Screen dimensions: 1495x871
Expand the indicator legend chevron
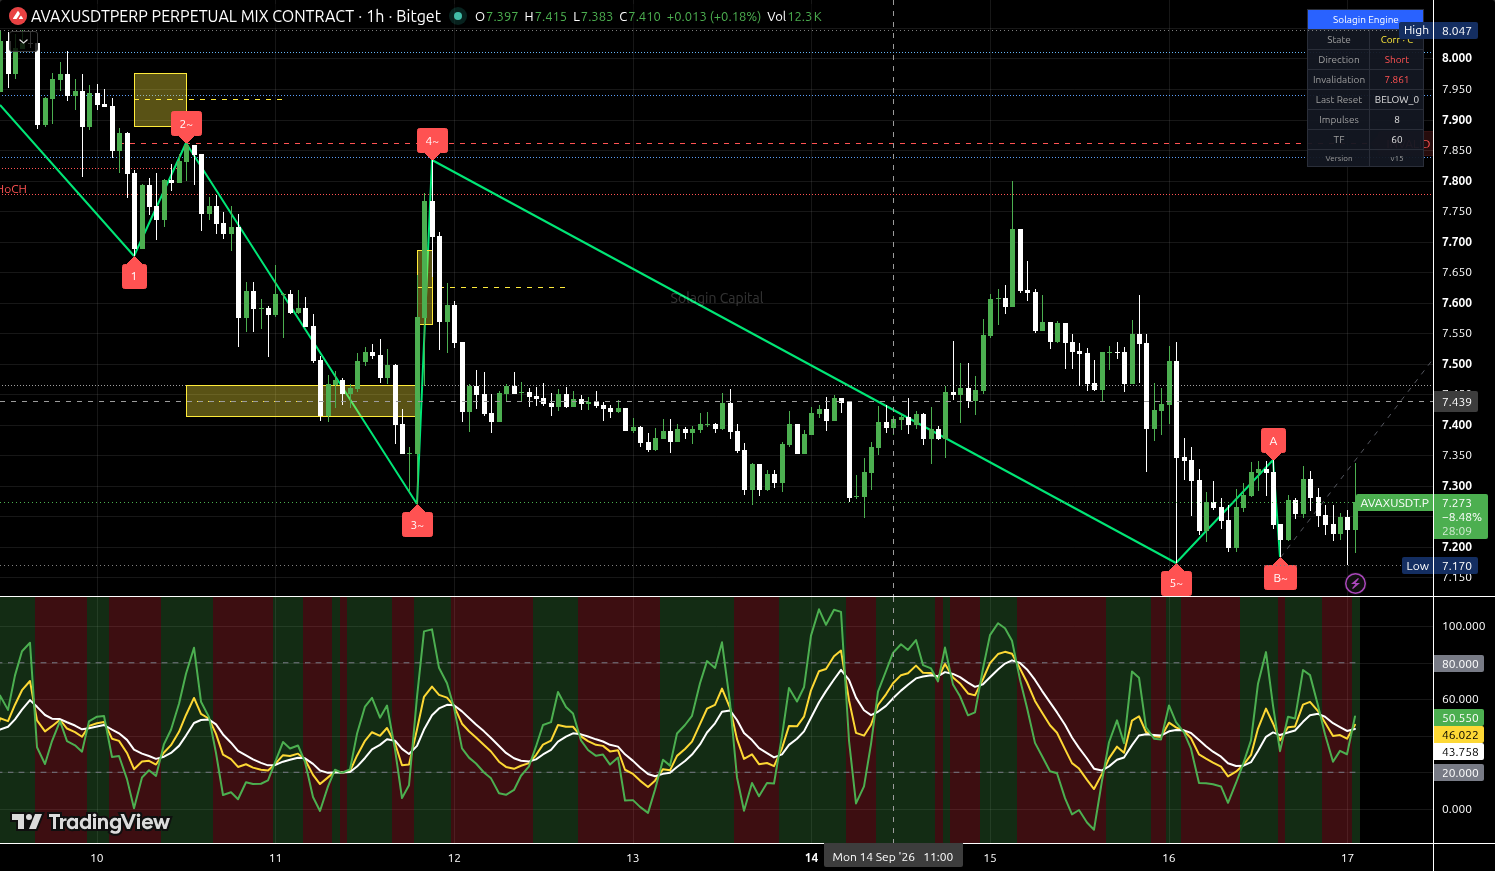[23, 42]
